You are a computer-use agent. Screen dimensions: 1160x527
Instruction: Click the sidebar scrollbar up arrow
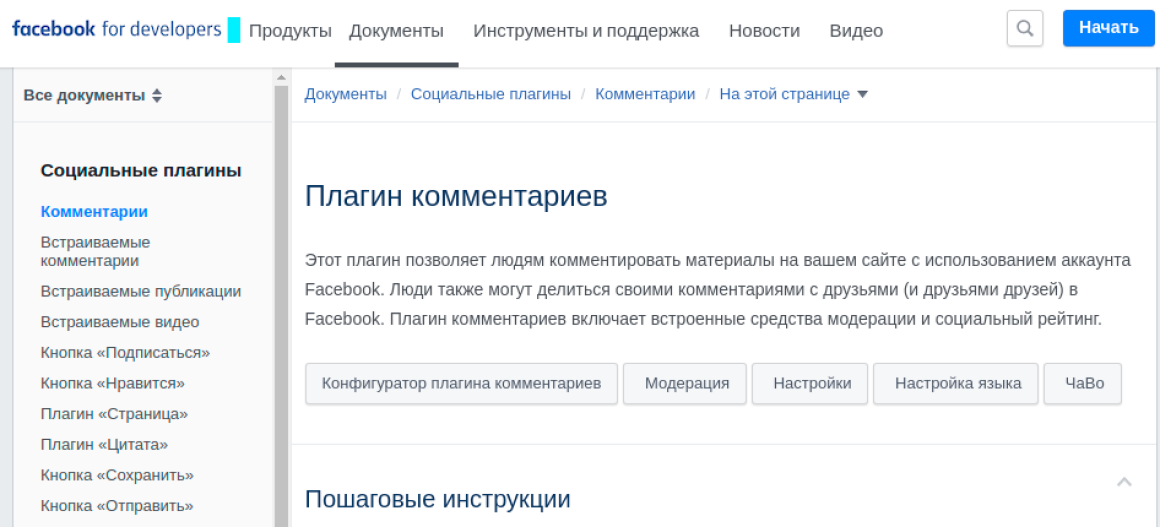281,77
